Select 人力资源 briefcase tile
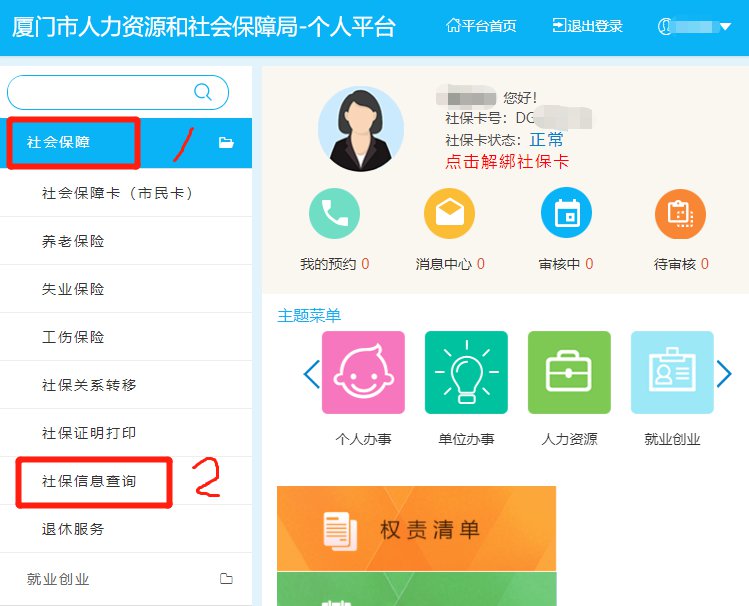The height and width of the screenshot is (606, 749). coord(569,372)
